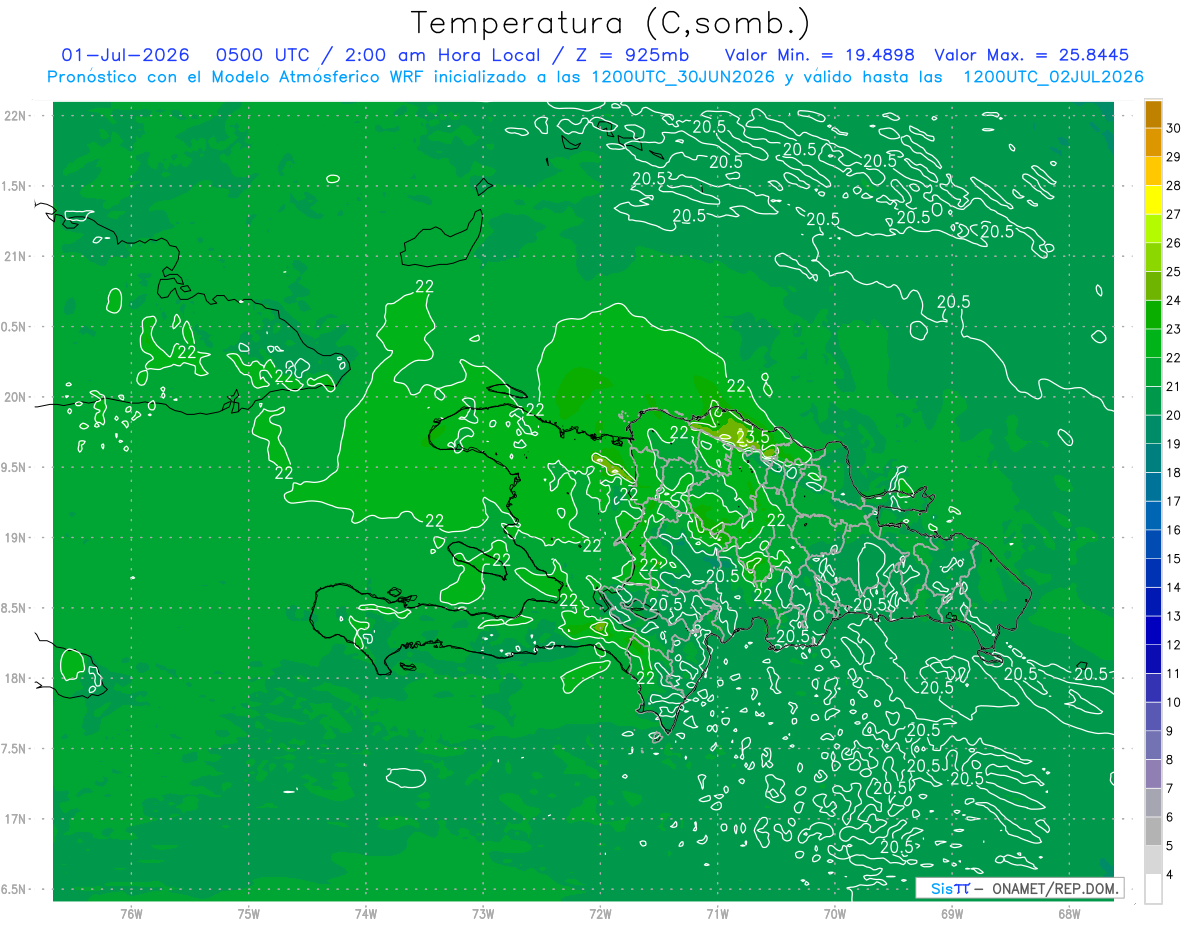Screen dimensions: 1200x927
Task: Click the yellow colorbar swatch between 27 and 28
Action: point(1153,200)
